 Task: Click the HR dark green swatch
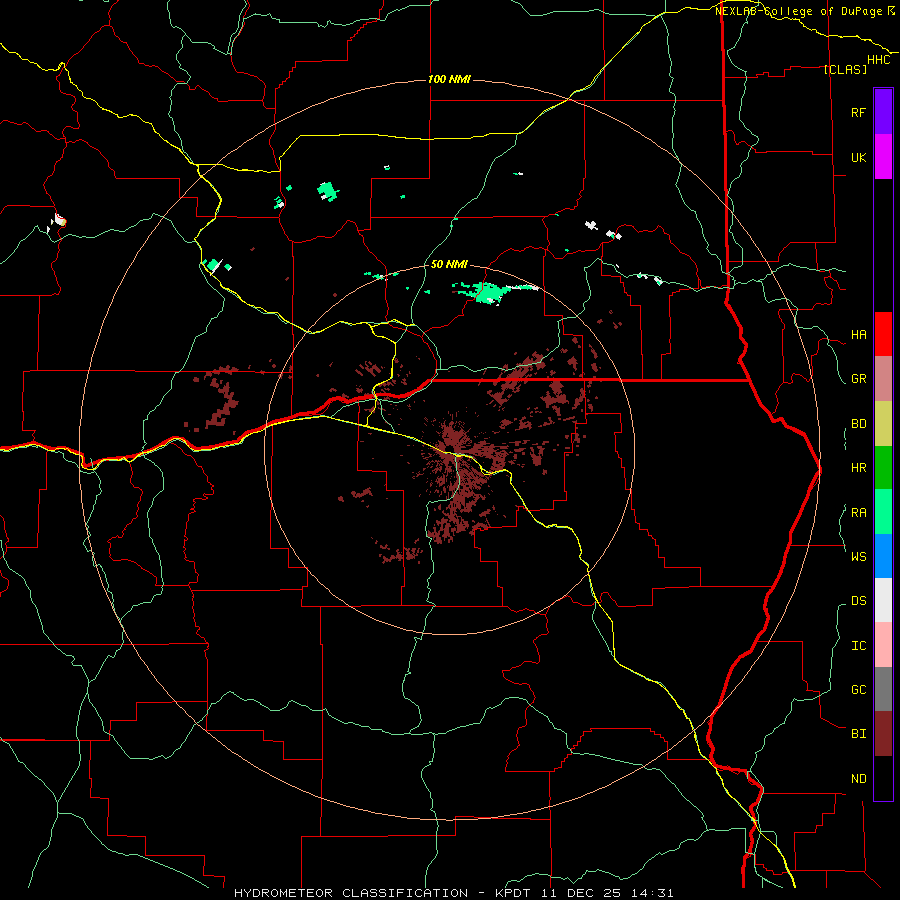point(883,468)
